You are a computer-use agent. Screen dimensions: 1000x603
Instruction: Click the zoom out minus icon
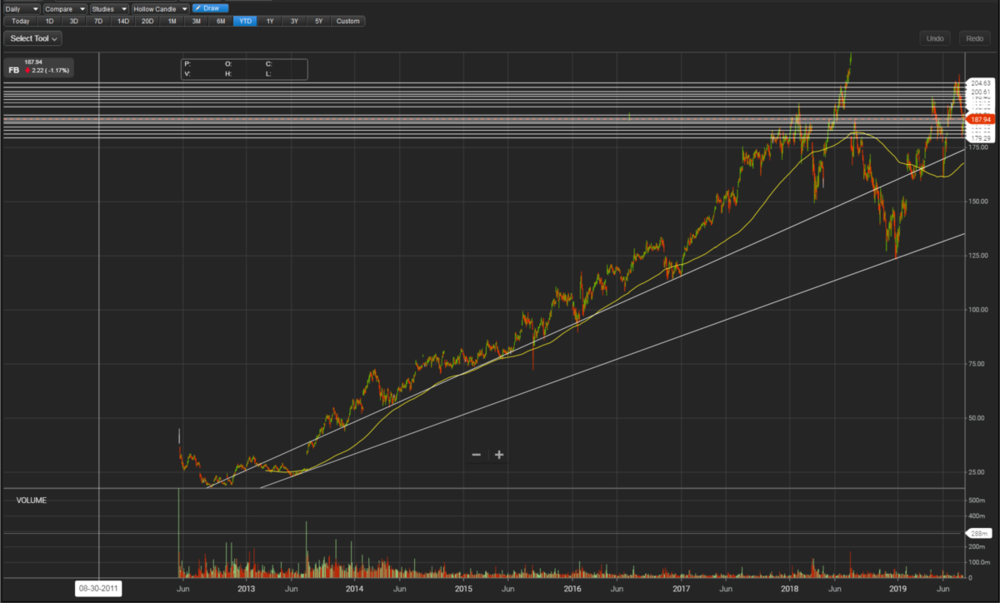(476, 455)
